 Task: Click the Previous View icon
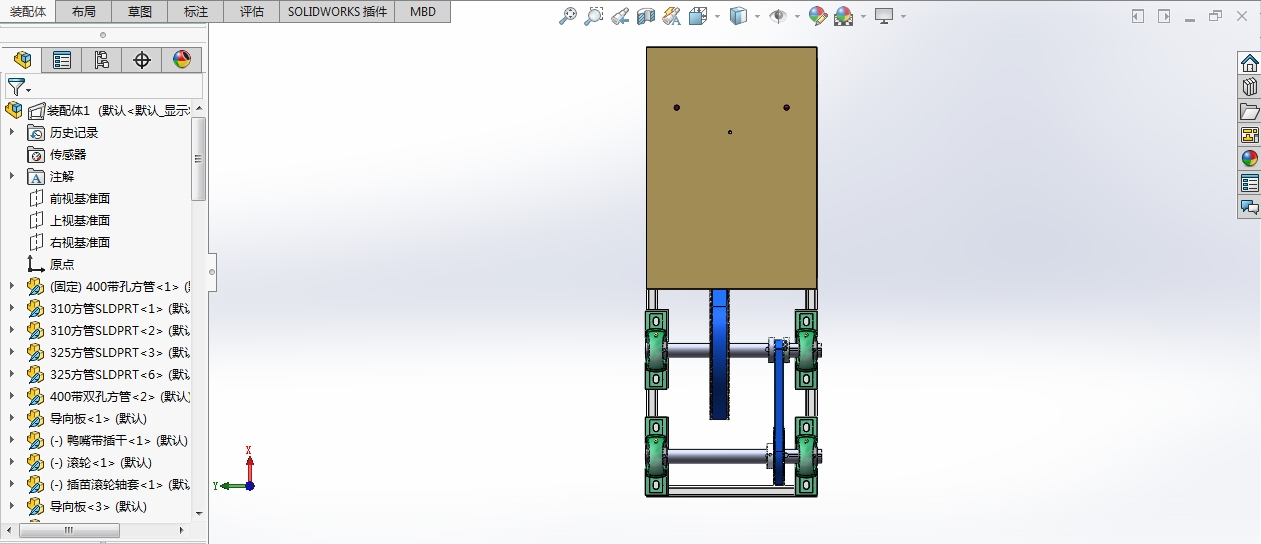(620, 16)
